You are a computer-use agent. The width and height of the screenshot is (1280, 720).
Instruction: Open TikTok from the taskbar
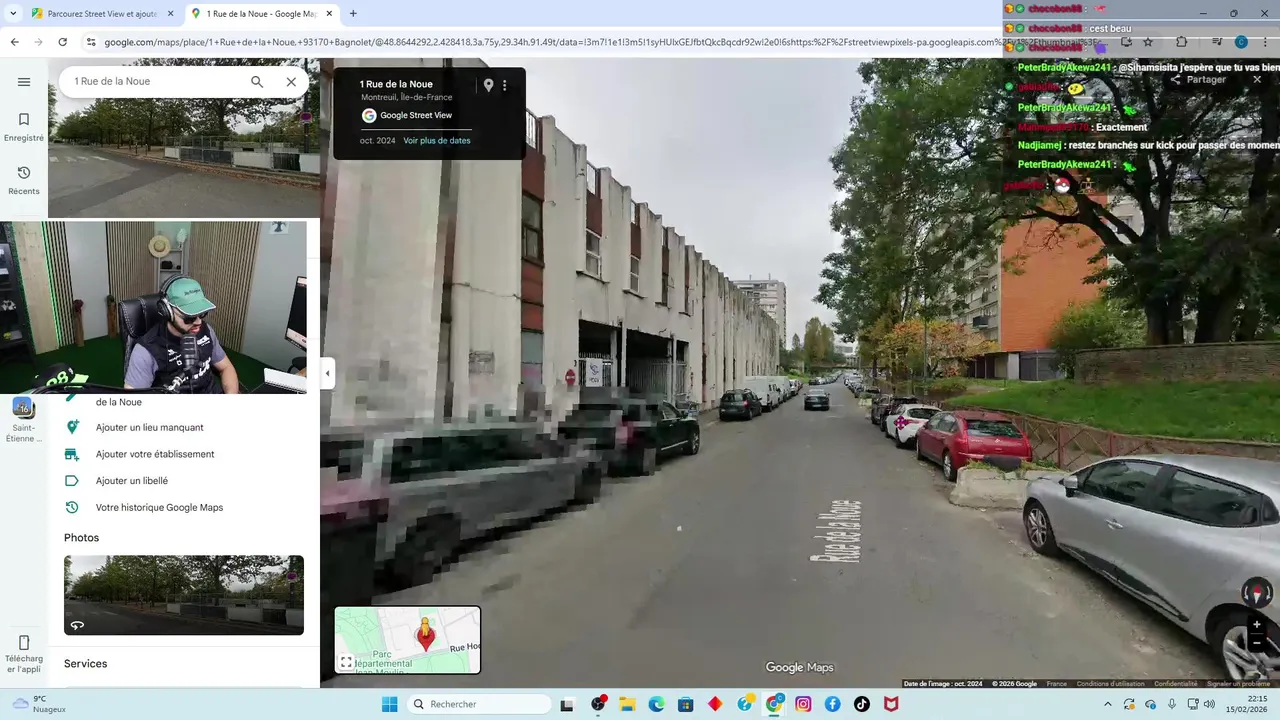tap(861, 704)
